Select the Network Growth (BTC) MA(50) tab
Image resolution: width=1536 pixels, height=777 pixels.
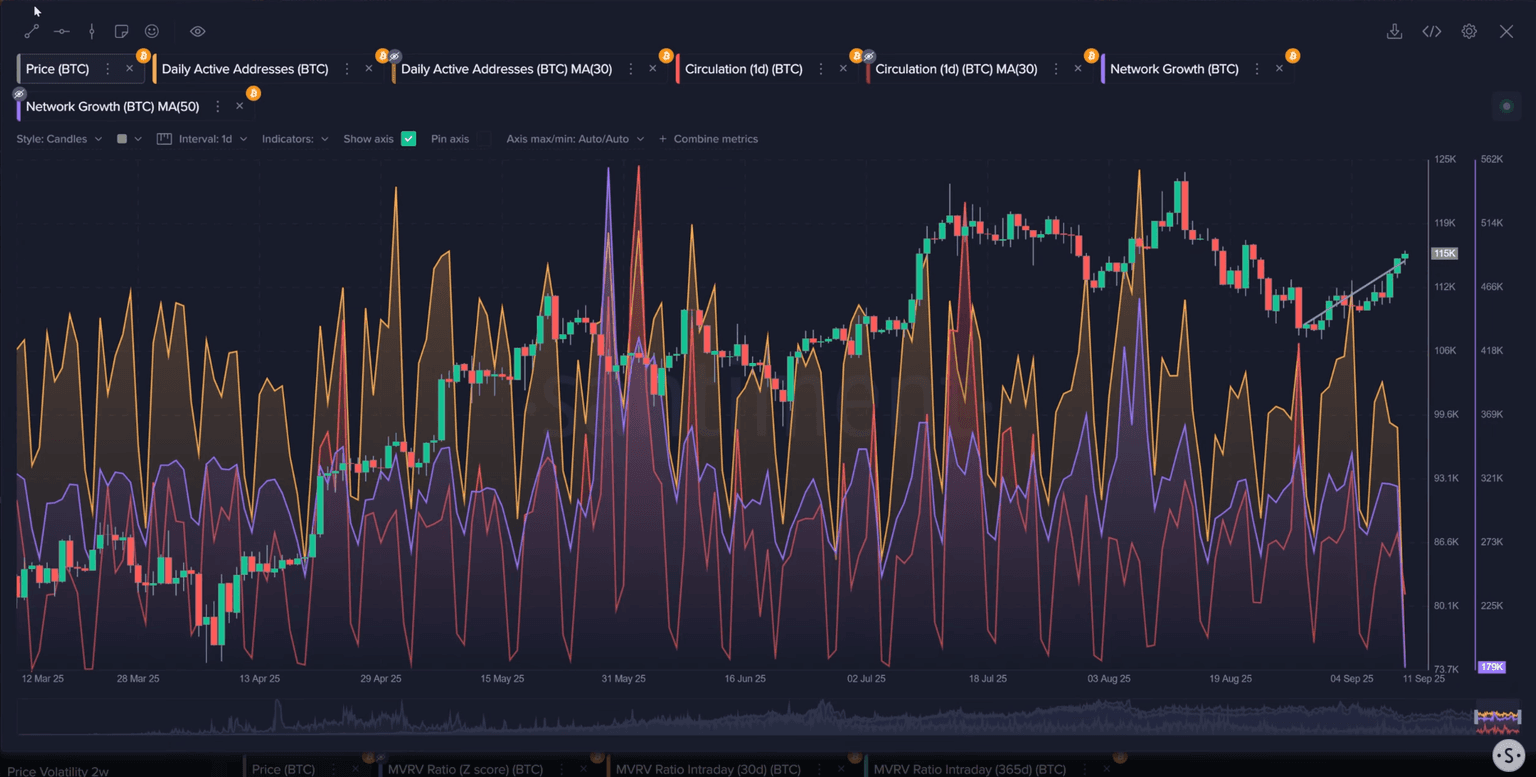[112, 106]
